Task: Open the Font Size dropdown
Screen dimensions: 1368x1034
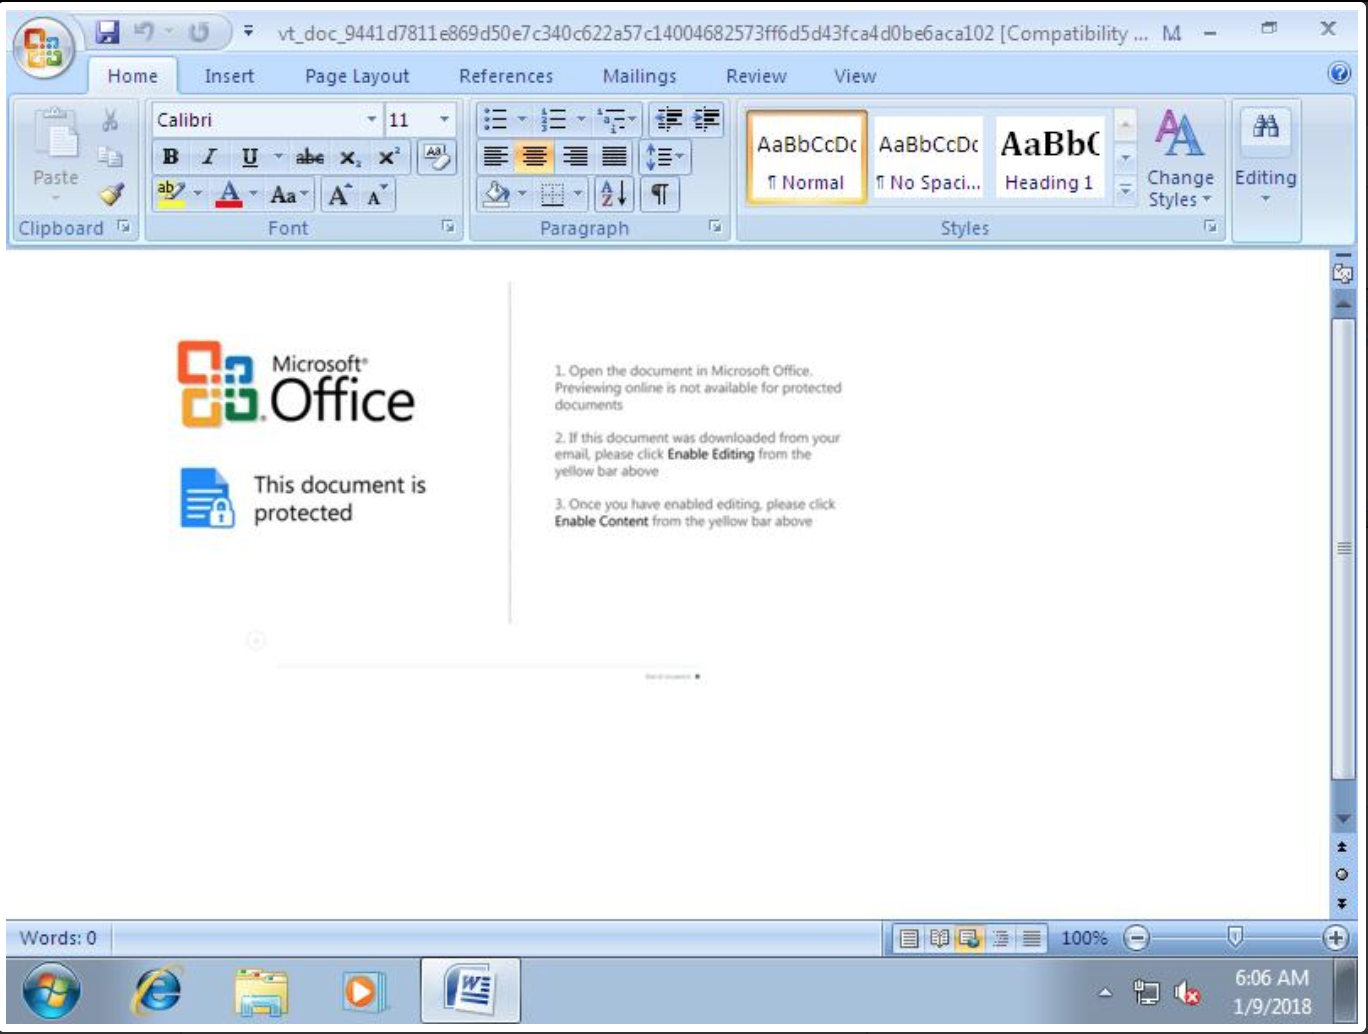Action: tap(444, 119)
